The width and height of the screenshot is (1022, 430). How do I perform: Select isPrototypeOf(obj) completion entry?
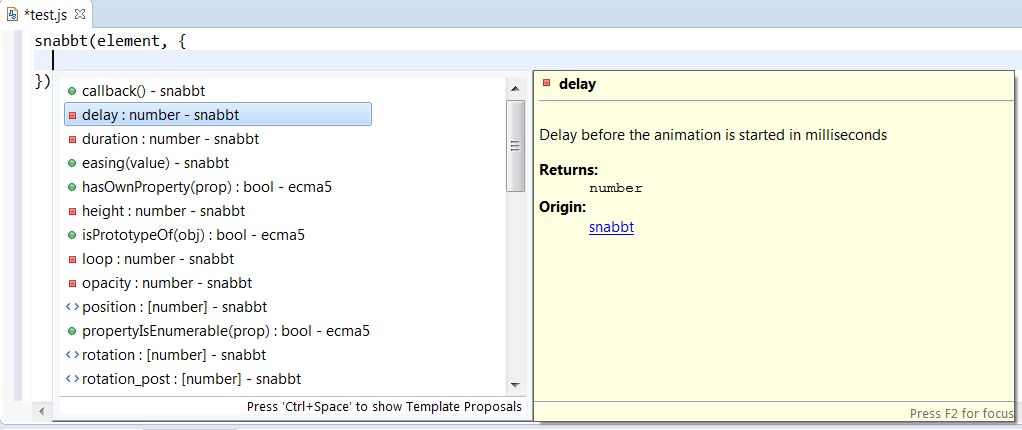point(193,235)
